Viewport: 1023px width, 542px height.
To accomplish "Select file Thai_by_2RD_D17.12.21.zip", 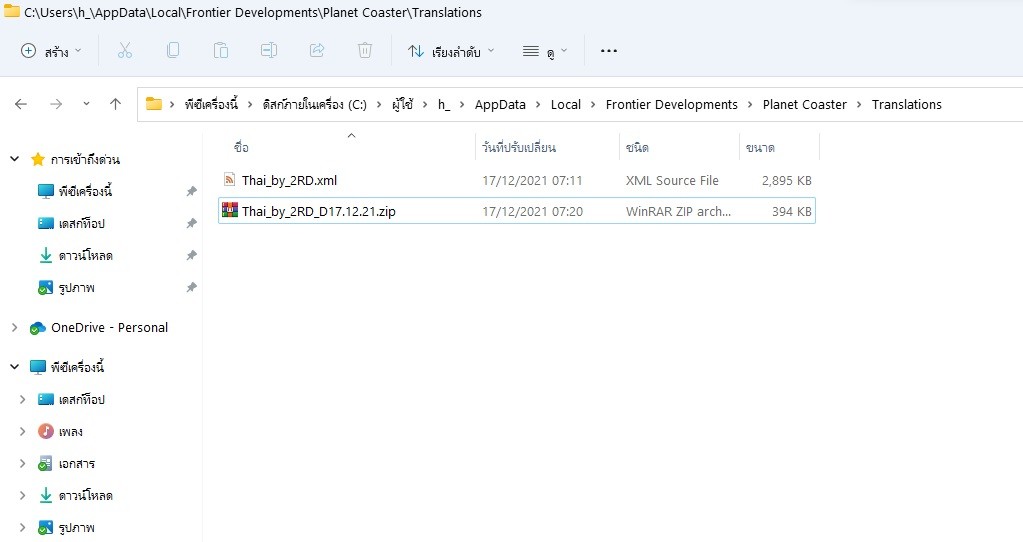I will tap(318, 211).
